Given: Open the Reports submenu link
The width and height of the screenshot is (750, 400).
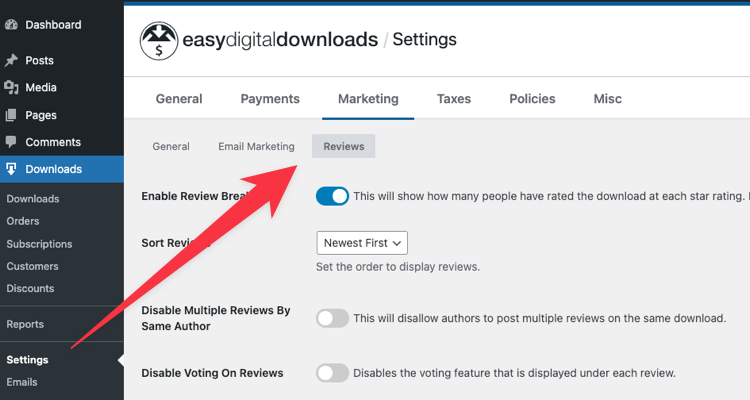Looking at the screenshot, I should pos(25,324).
